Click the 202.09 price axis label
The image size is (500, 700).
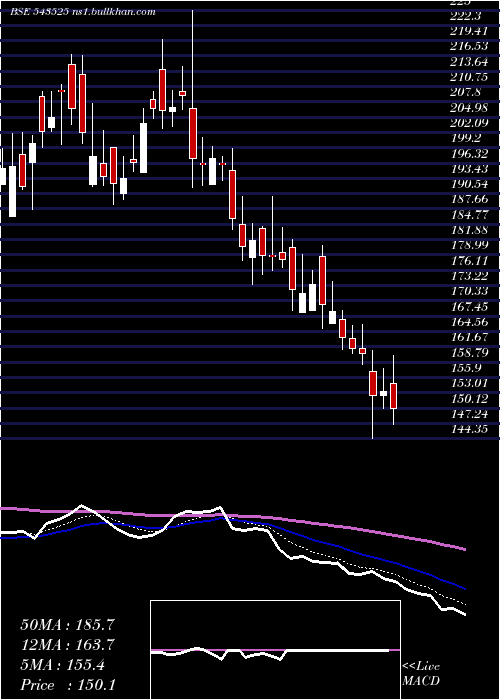click(x=468, y=122)
